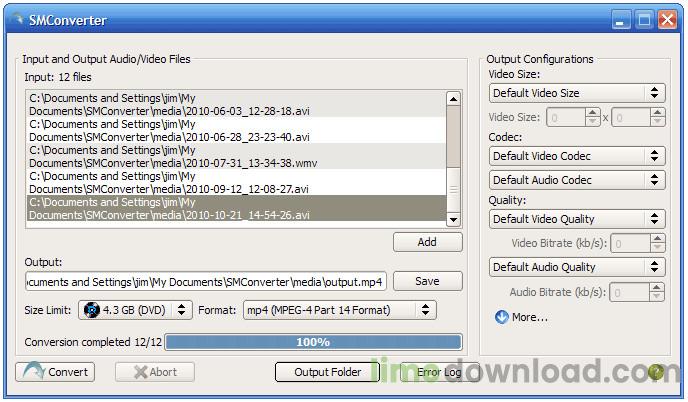
Task: Select file 2010-07-31_13-34-38.wmv
Action: (x=236, y=156)
